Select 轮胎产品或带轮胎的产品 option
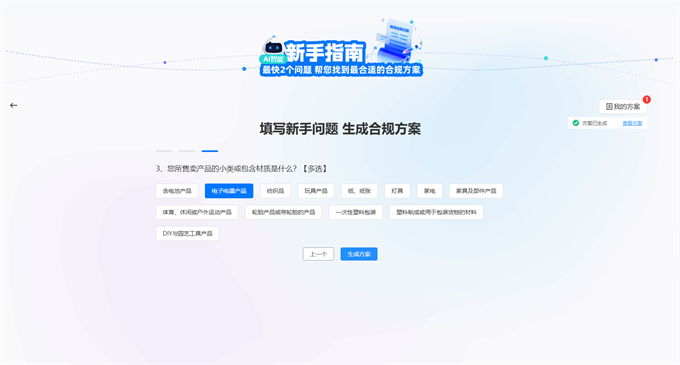Viewport: 680px width, 365px height. (x=284, y=212)
